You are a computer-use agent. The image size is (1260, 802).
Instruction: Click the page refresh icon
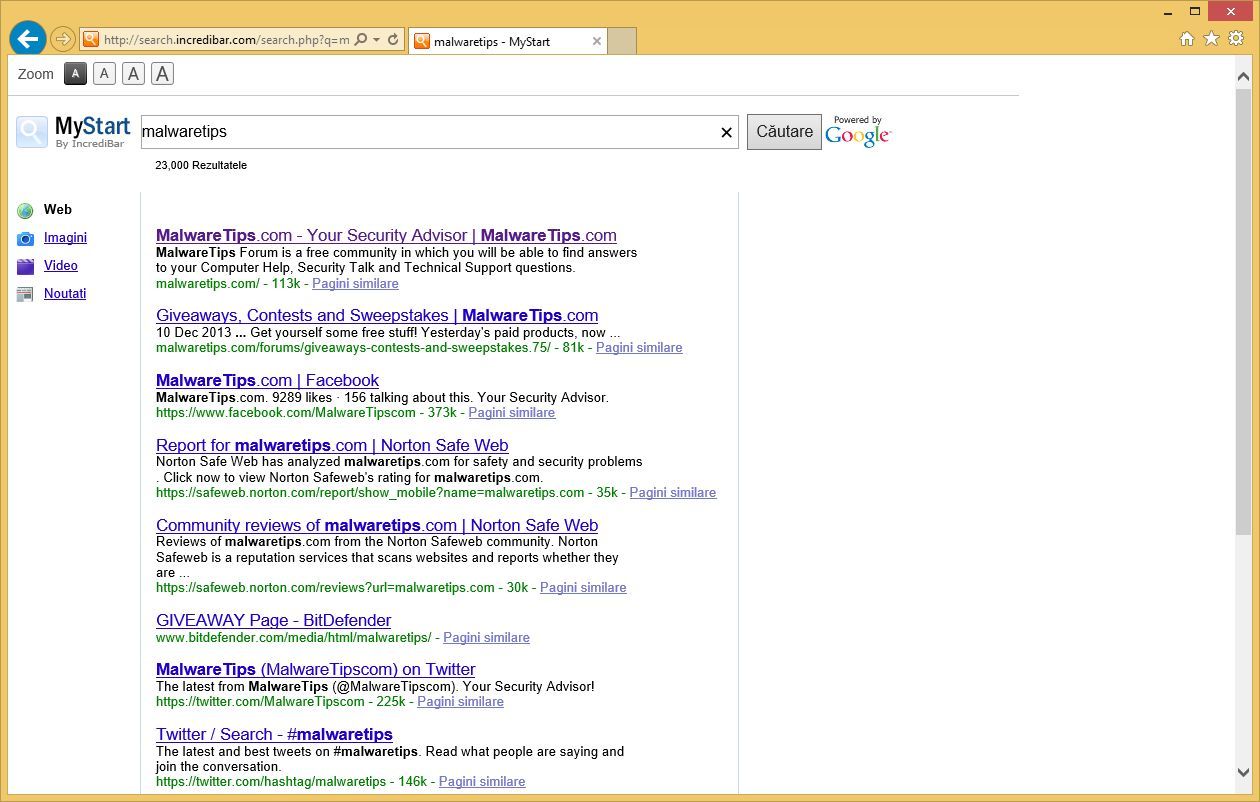pyautogui.click(x=393, y=40)
